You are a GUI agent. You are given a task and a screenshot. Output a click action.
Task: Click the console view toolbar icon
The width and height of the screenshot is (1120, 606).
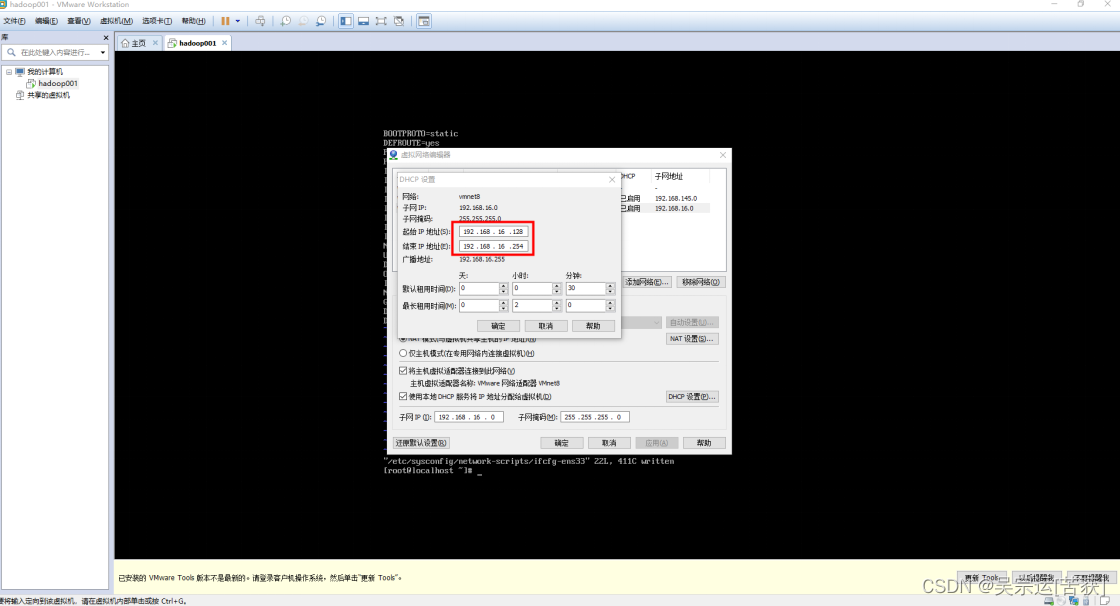tap(424, 21)
